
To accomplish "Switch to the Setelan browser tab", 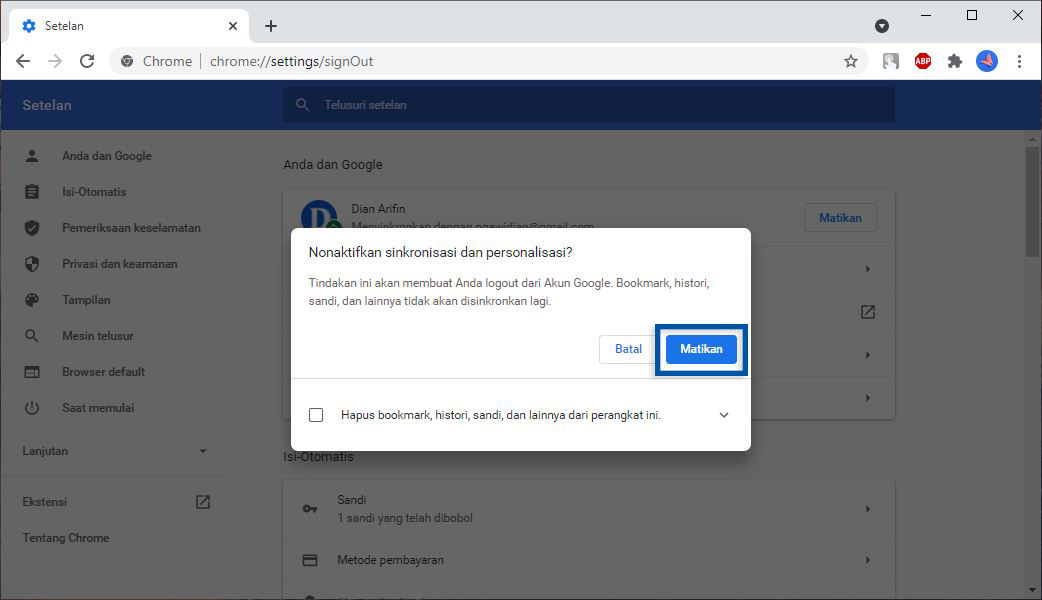I will pyautogui.click(x=65, y=25).
